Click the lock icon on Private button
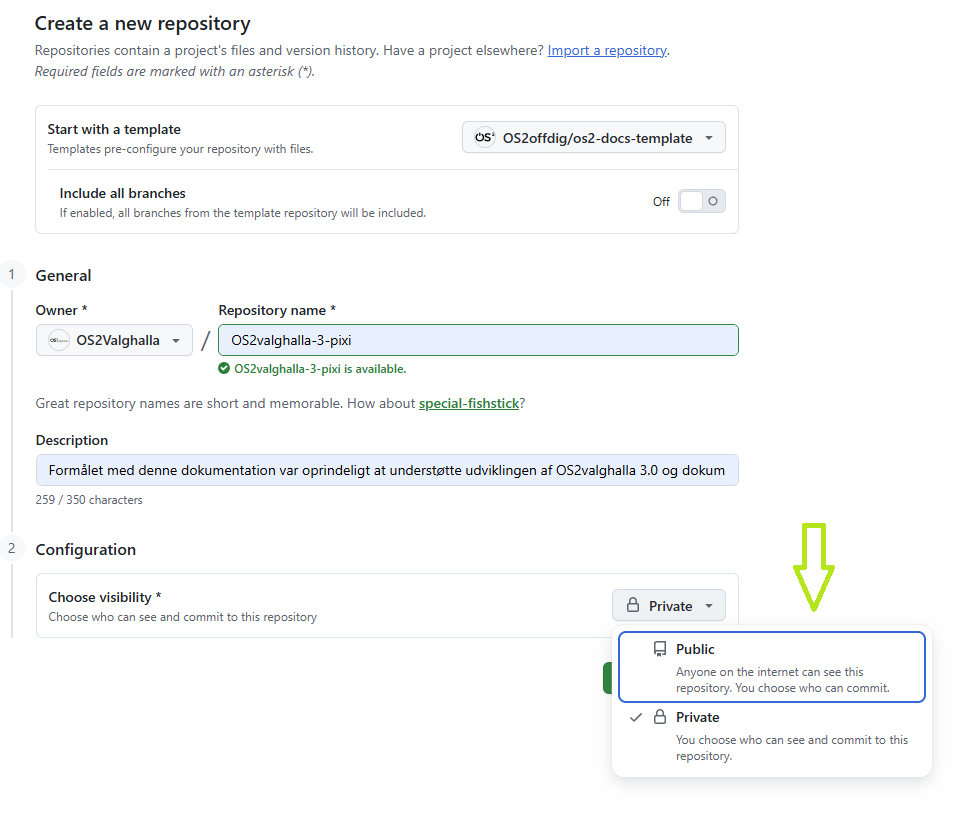 tap(633, 606)
